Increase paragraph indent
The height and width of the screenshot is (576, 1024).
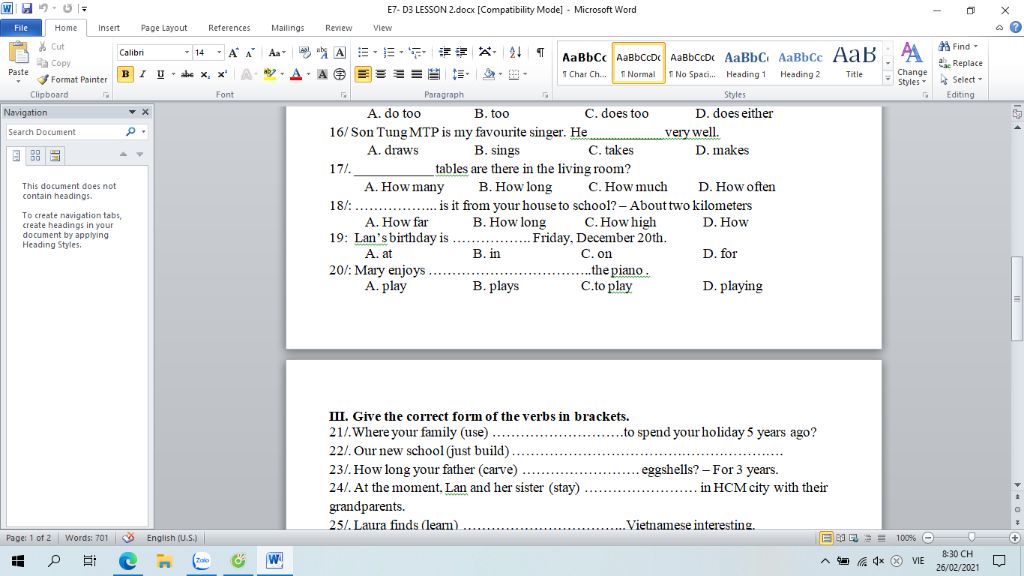[461, 53]
